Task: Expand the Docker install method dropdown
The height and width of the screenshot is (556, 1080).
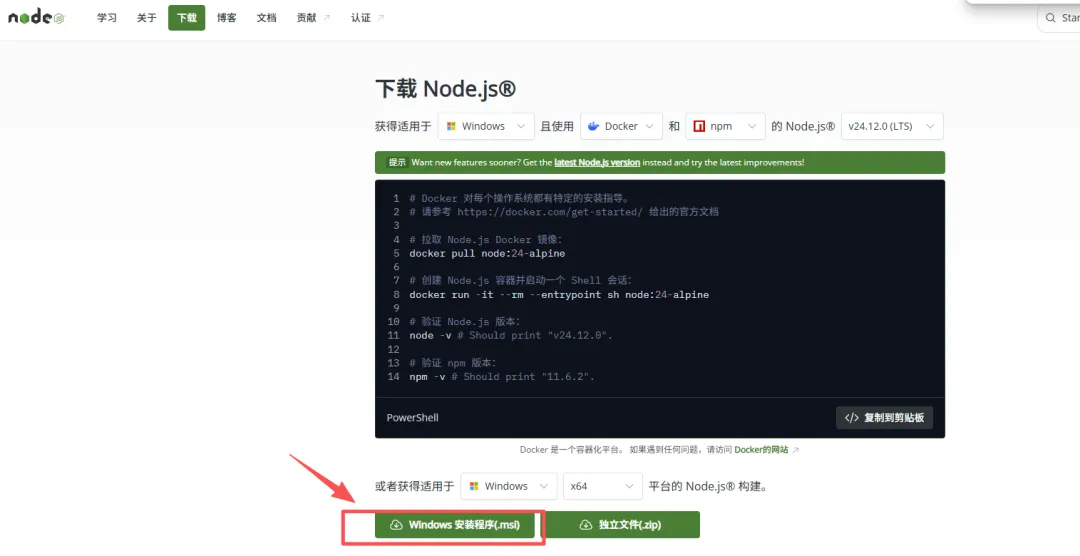Action: [621, 126]
